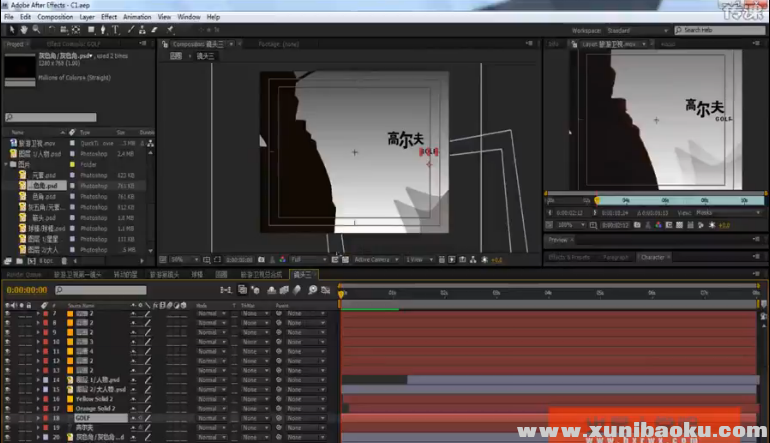Select the Pen tool
770x443 pixels.
[103, 29]
